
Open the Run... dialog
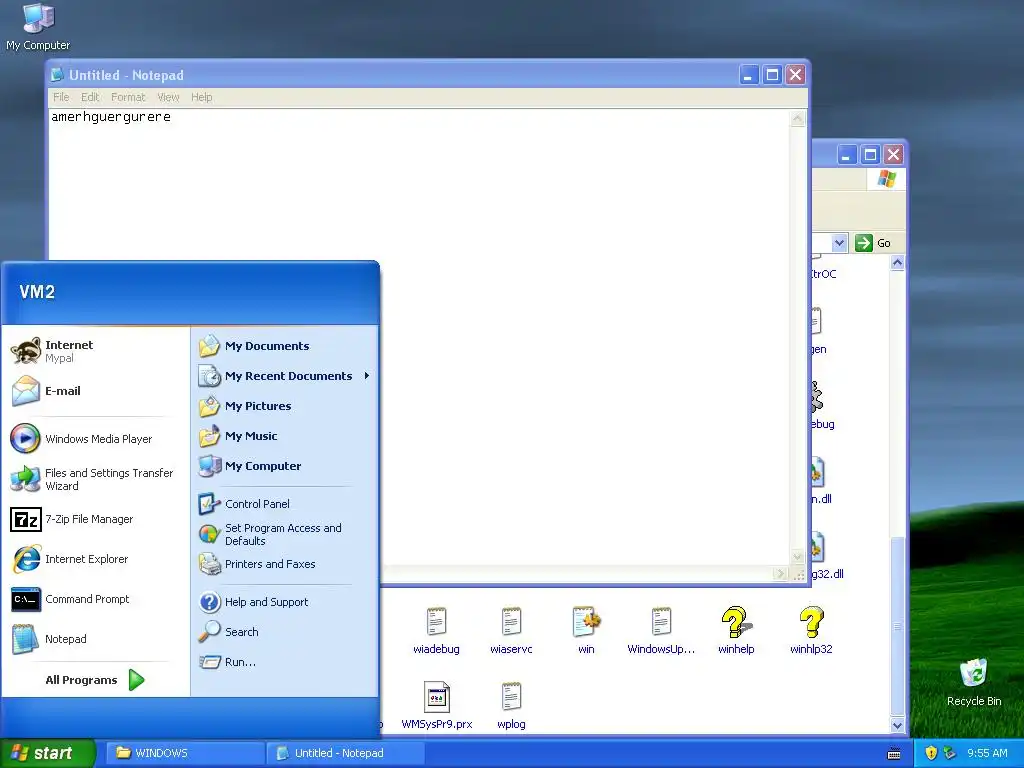click(x=284, y=662)
